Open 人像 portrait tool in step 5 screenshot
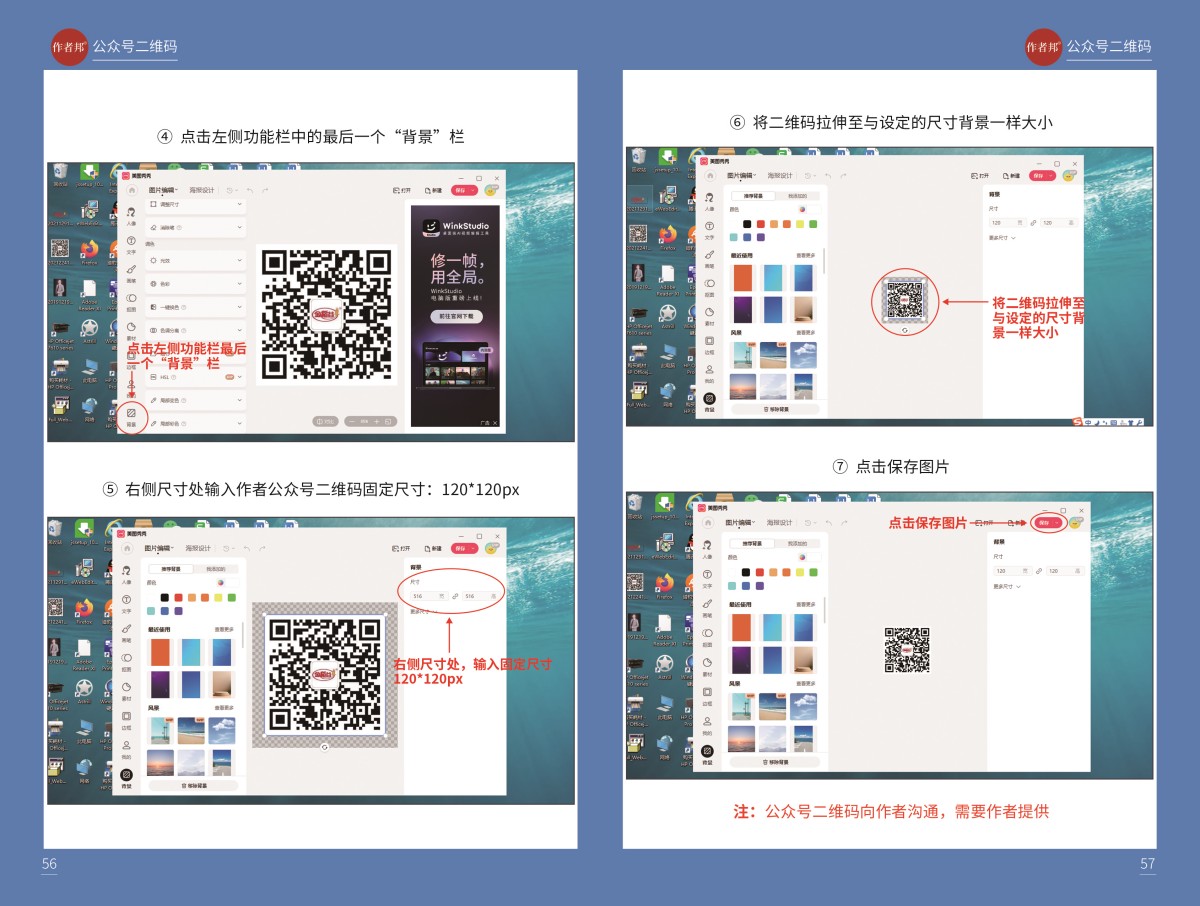 click(127, 571)
